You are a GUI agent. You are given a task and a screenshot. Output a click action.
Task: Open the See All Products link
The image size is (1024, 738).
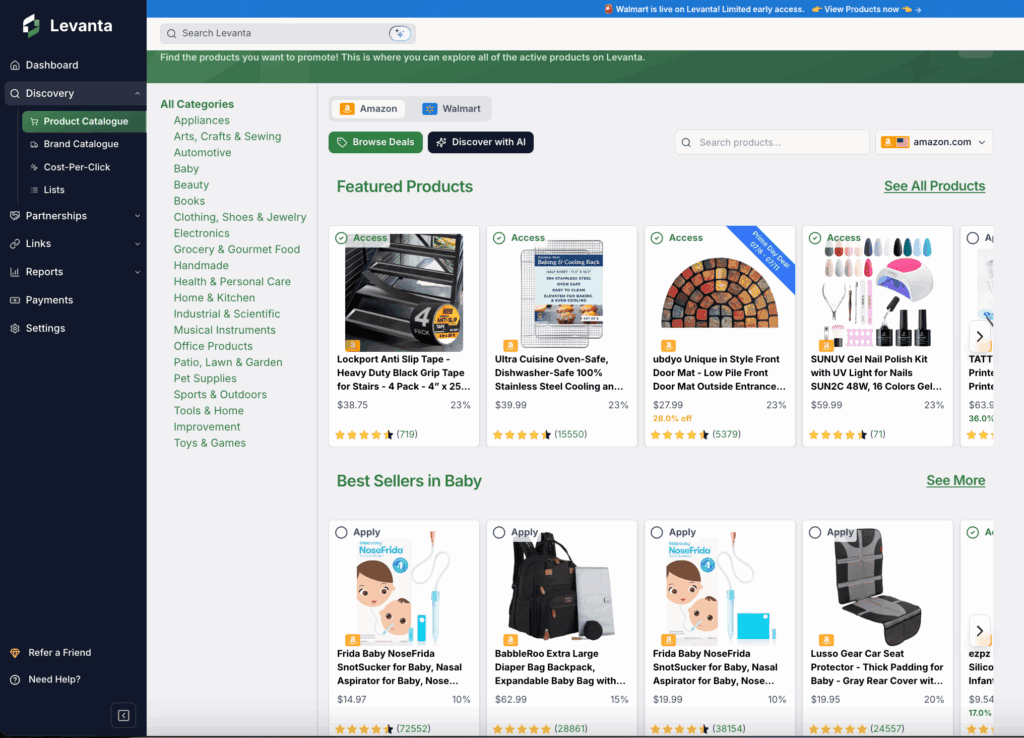[934, 186]
